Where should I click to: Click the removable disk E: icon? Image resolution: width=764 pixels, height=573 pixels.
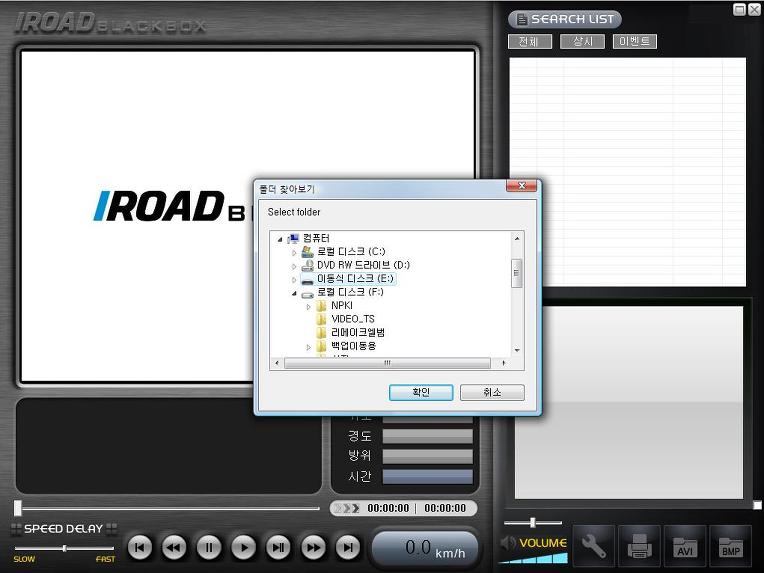[x=307, y=281]
